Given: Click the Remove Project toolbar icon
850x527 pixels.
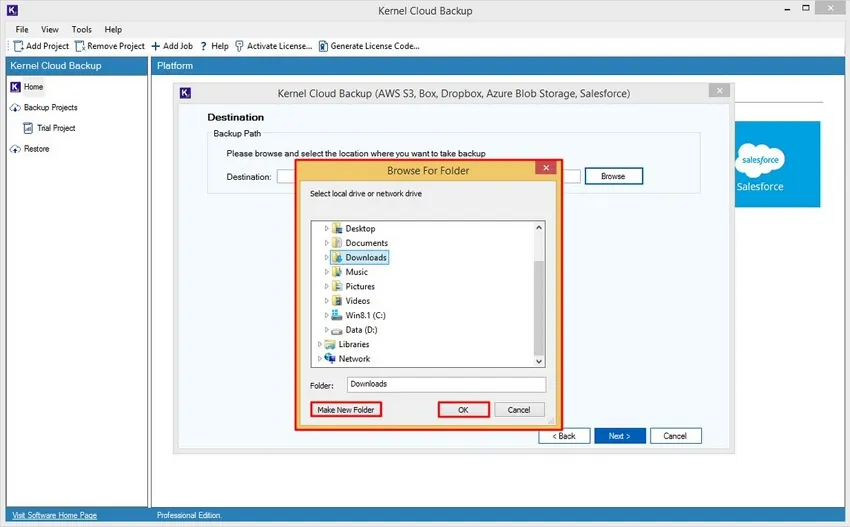Looking at the screenshot, I should coord(80,46).
